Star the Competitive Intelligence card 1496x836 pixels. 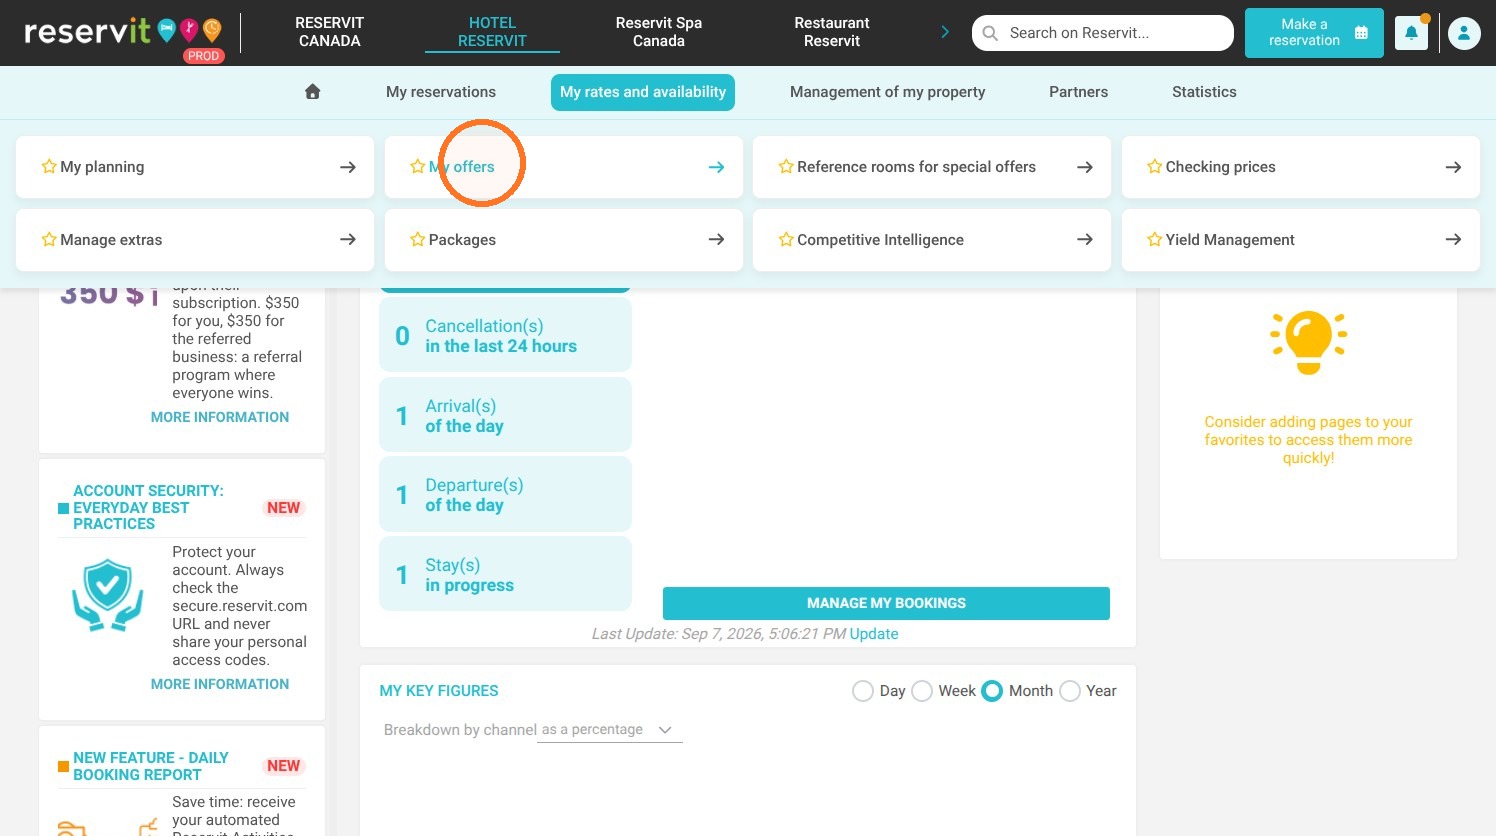coord(786,240)
